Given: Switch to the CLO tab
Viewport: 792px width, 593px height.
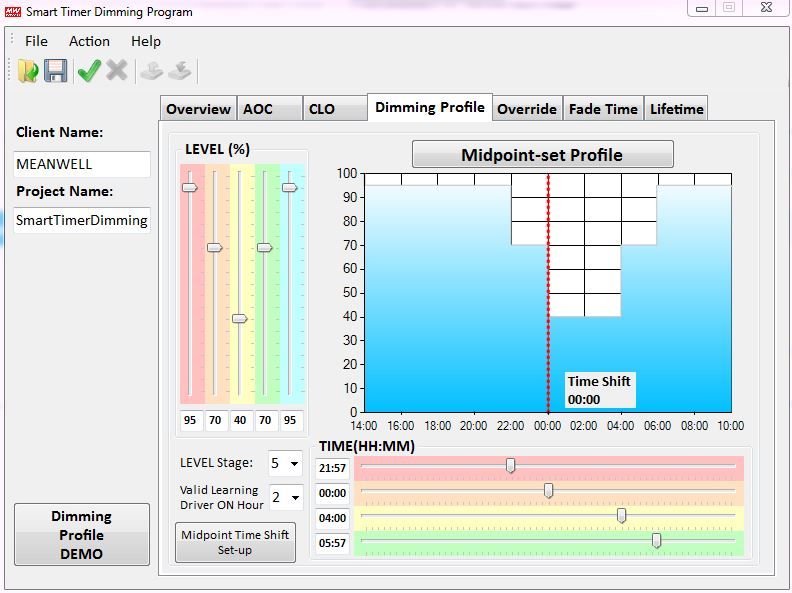Looking at the screenshot, I should point(322,109).
